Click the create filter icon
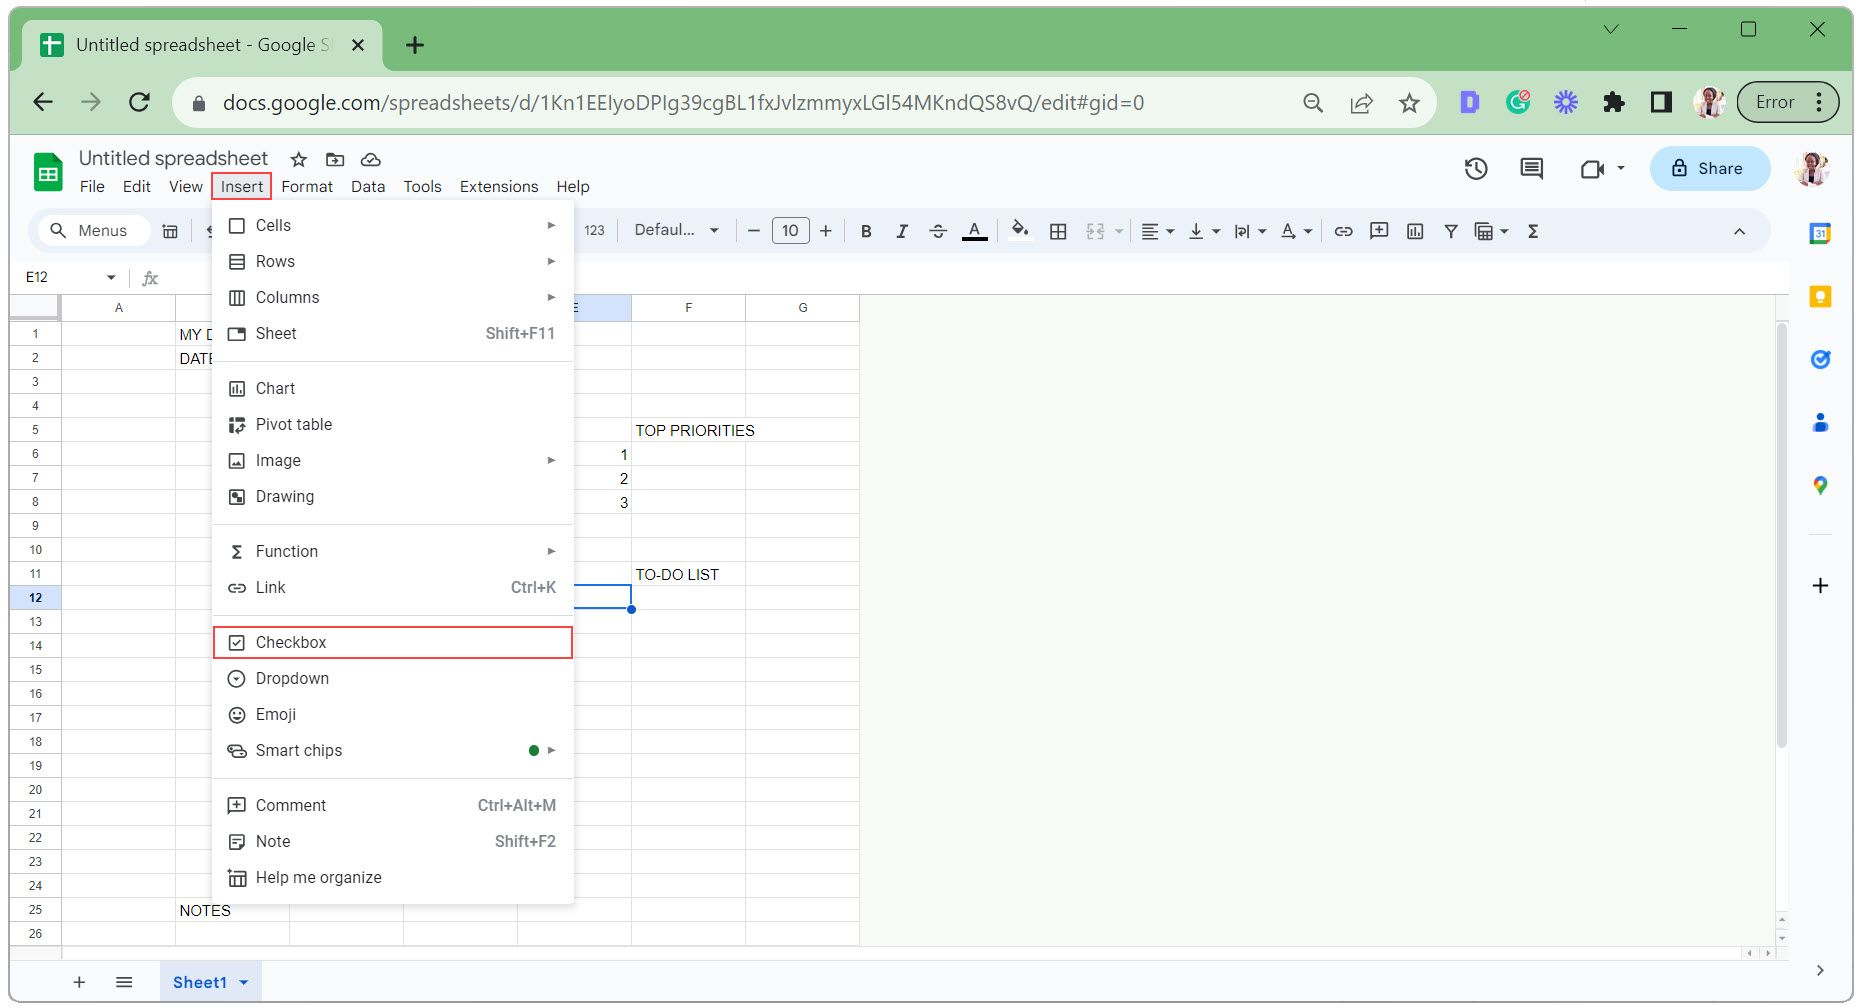This screenshot has height=1008, width=1860. click(1450, 231)
